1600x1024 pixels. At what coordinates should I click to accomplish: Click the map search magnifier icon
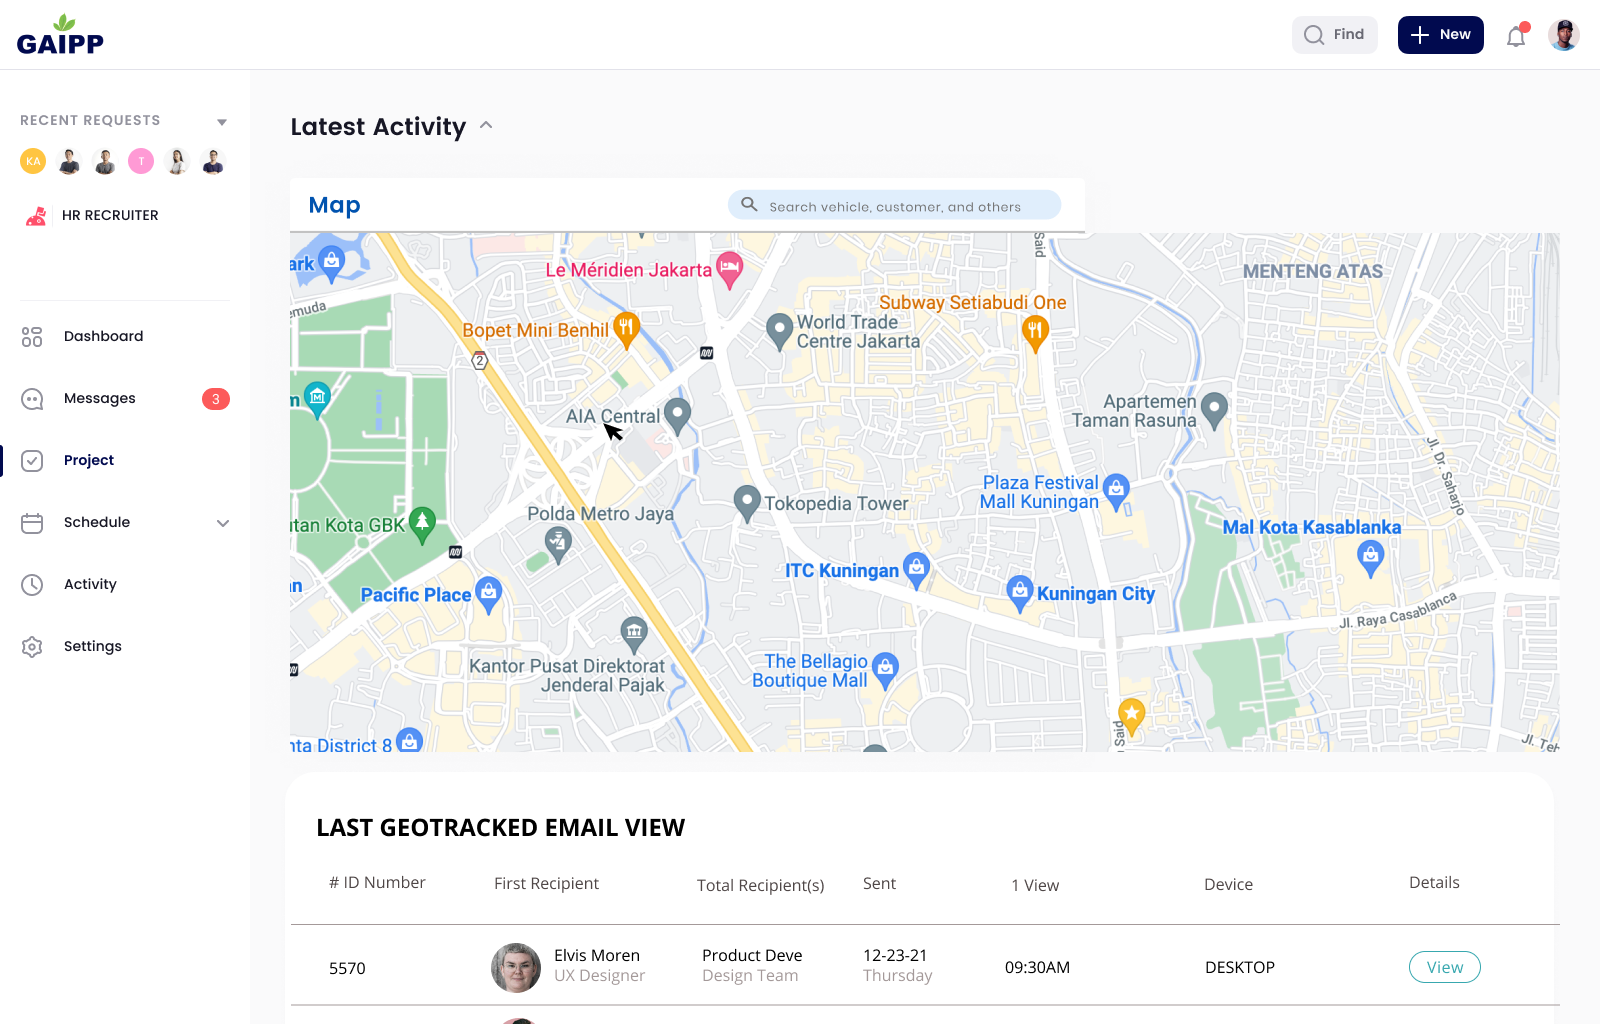(x=749, y=205)
